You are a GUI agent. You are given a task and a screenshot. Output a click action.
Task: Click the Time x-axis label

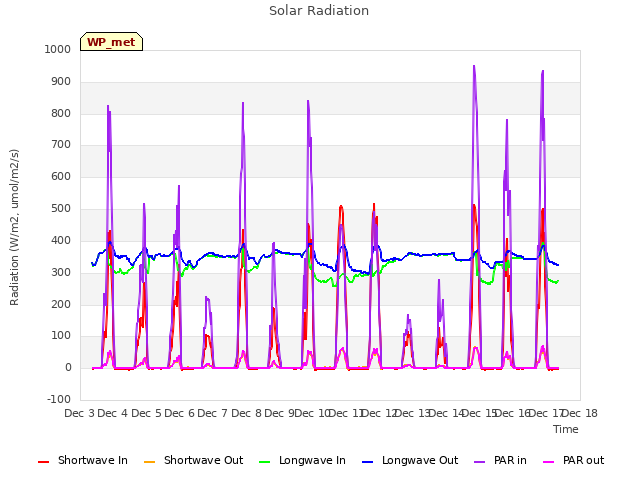566,429
